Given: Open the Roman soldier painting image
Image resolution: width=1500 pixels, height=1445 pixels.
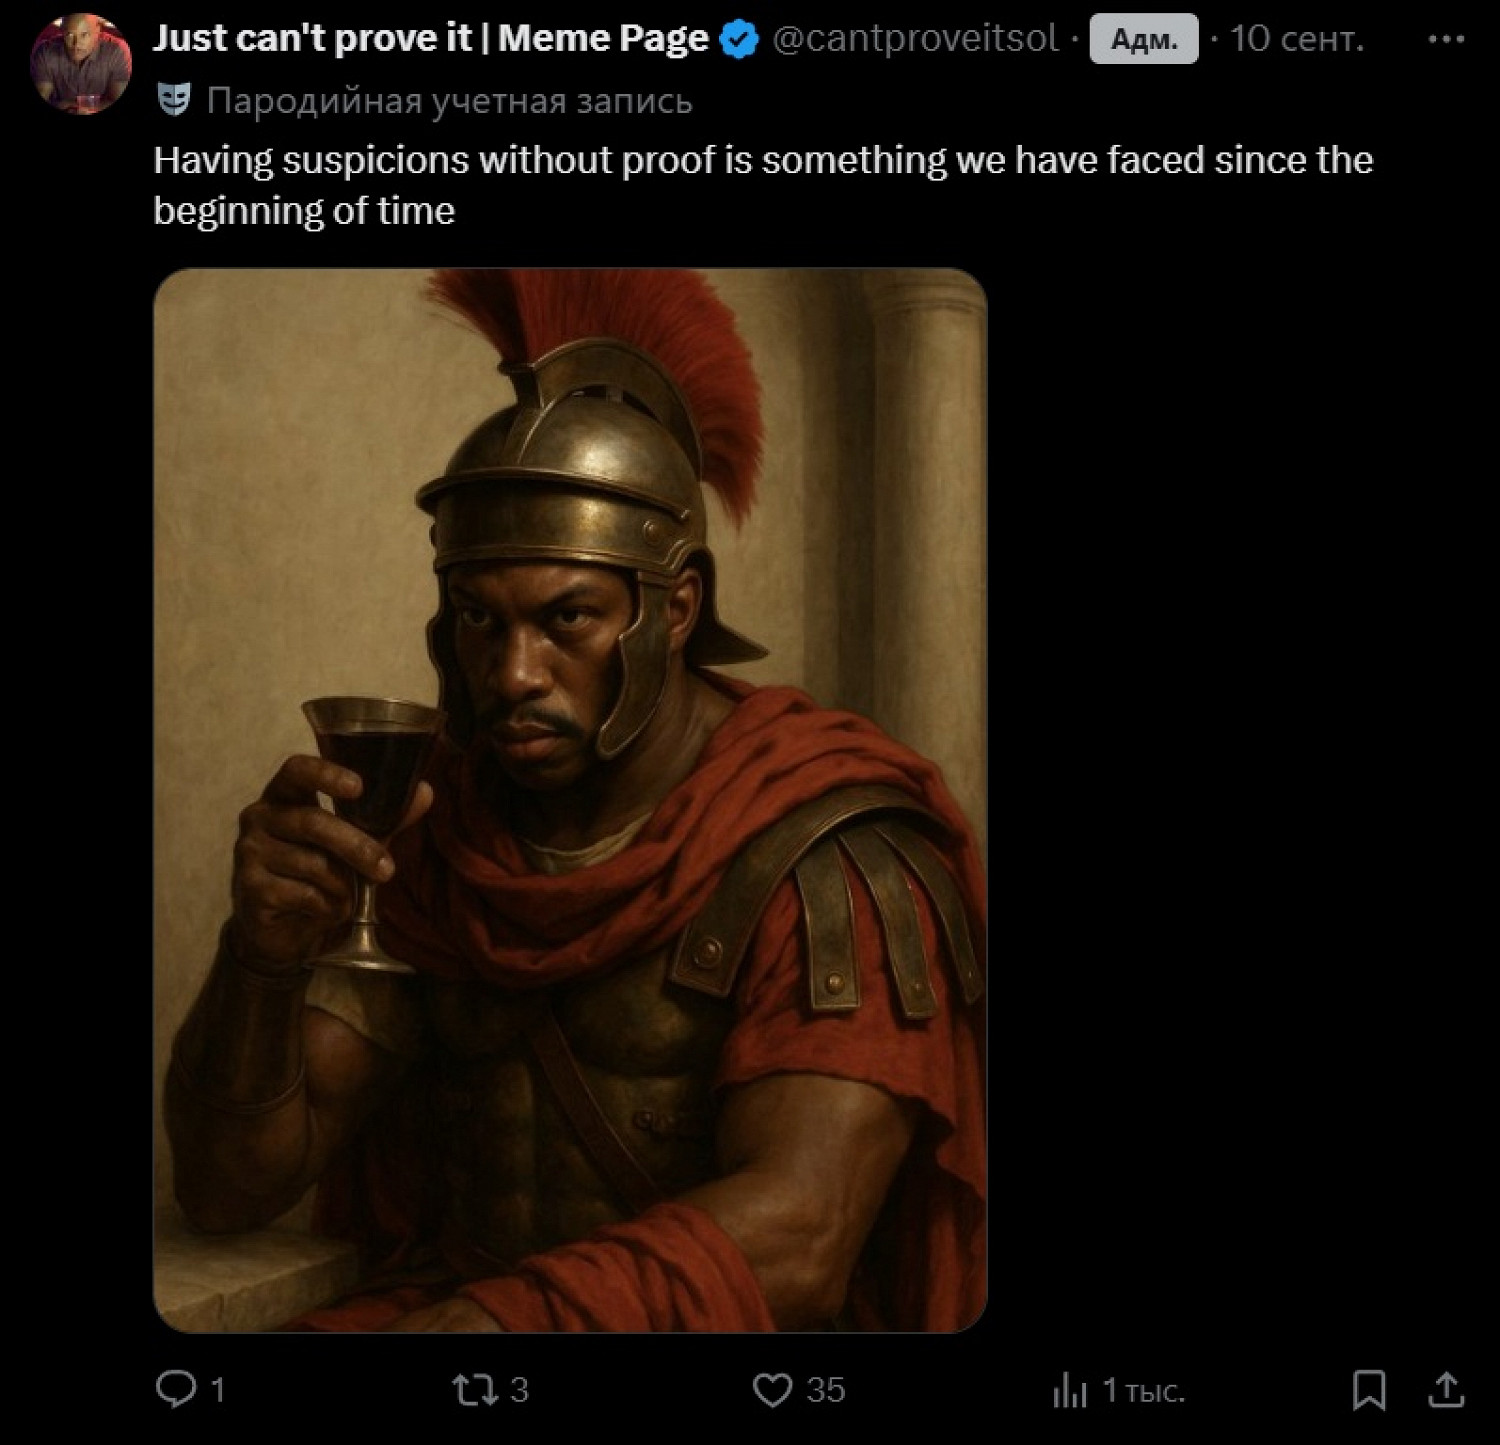Looking at the screenshot, I should (x=570, y=800).
